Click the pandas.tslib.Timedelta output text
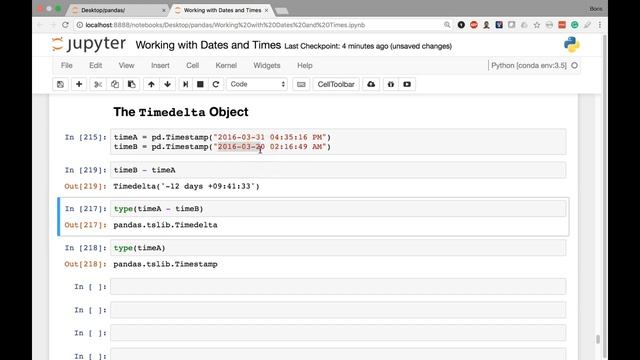640x360 pixels. (165, 225)
